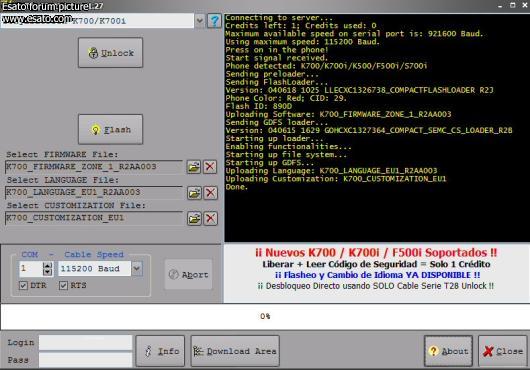Click the FIRMWARE file path field
Viewport: 530px width, 370px height.
click(x=94, y=167)
